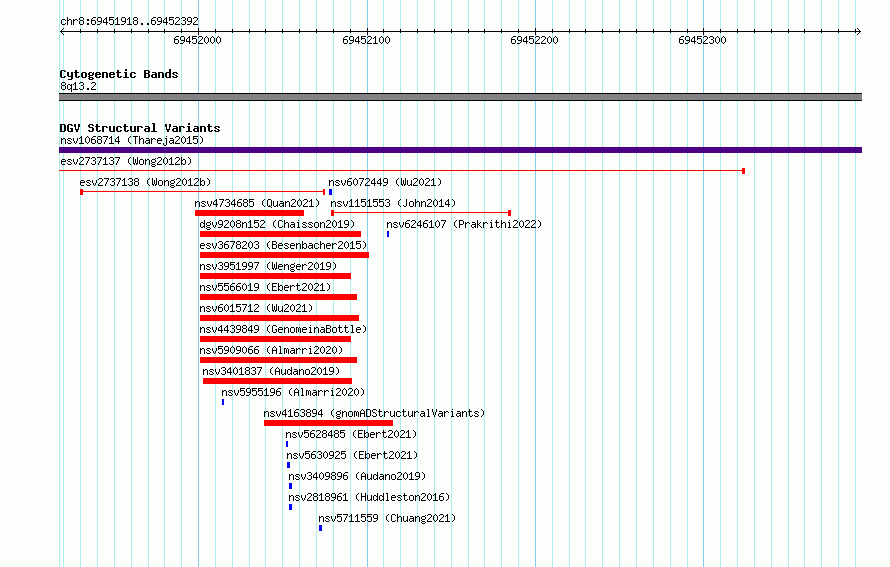Open the nsv1068714 (Thareja2015) label
Screen dimensions: 890x567
click(132, 140)
